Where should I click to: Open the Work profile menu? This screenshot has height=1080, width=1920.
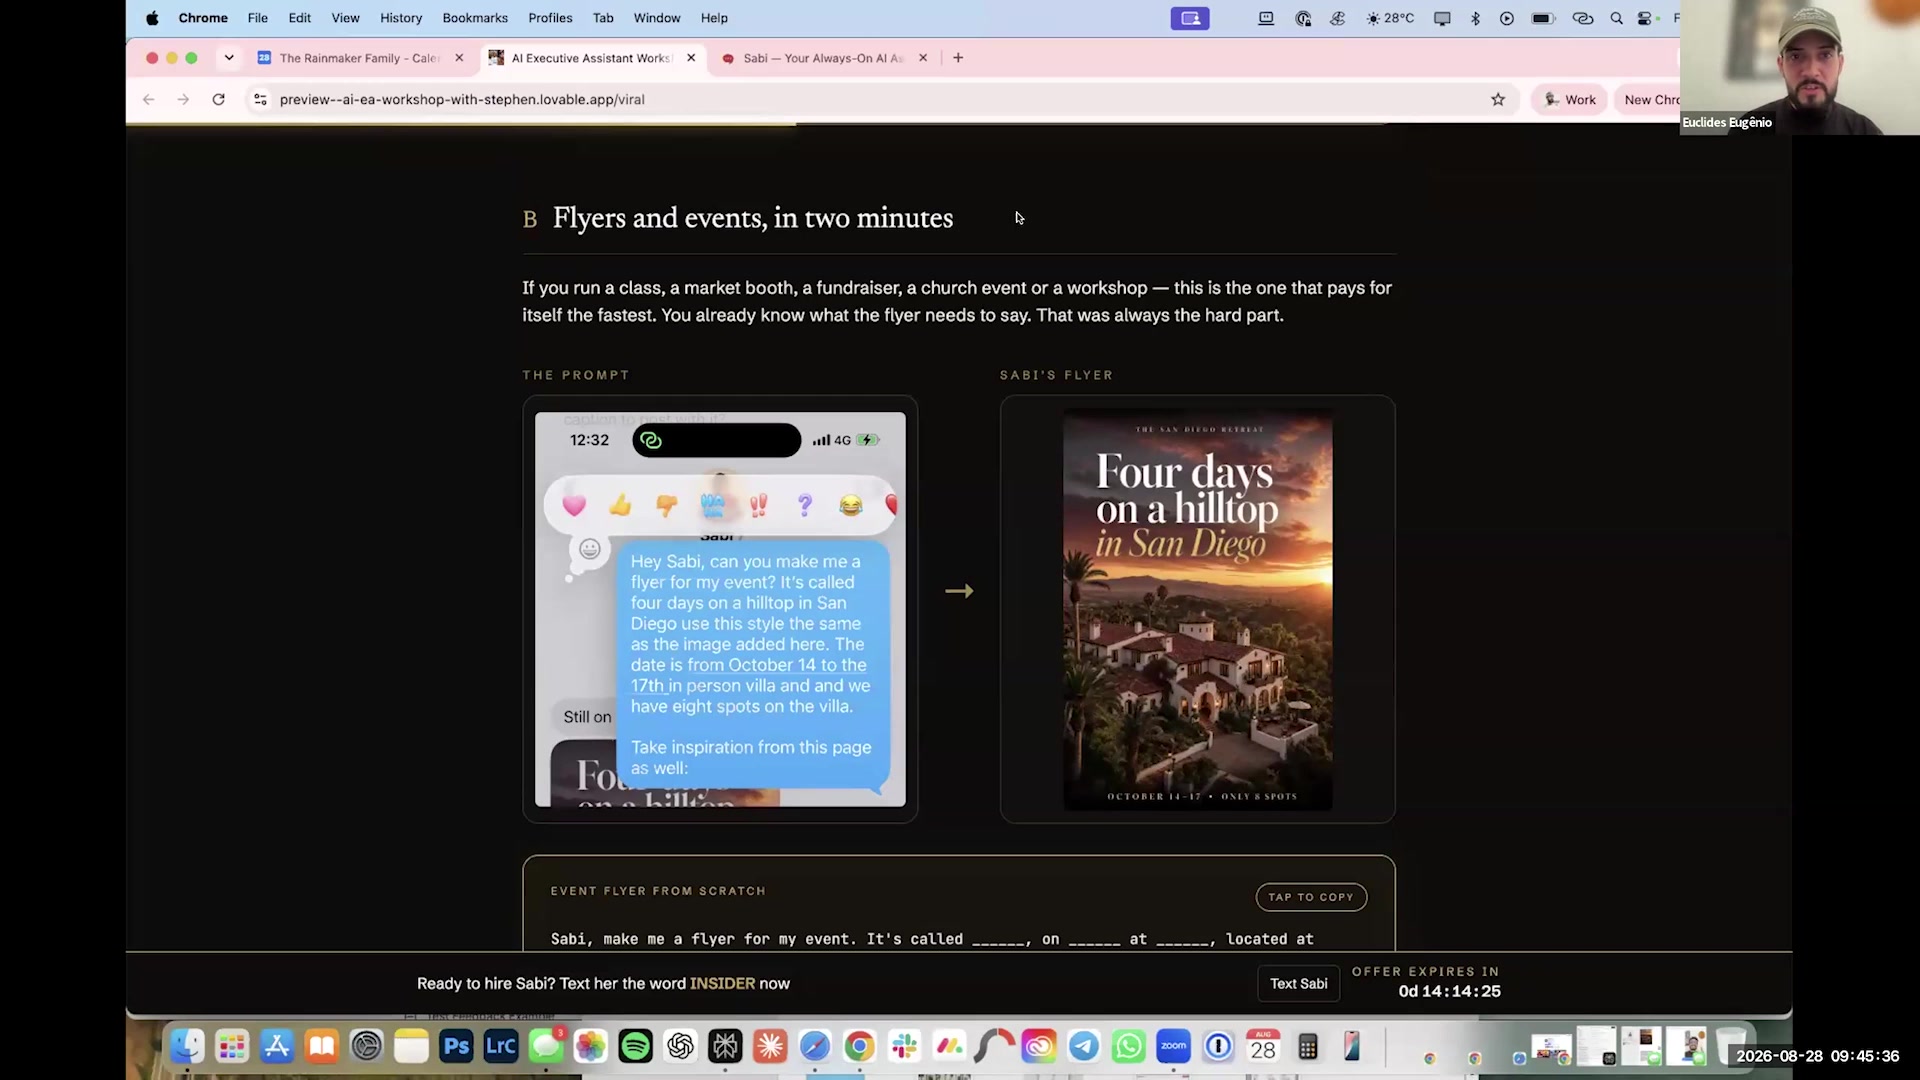(1569, 99)
